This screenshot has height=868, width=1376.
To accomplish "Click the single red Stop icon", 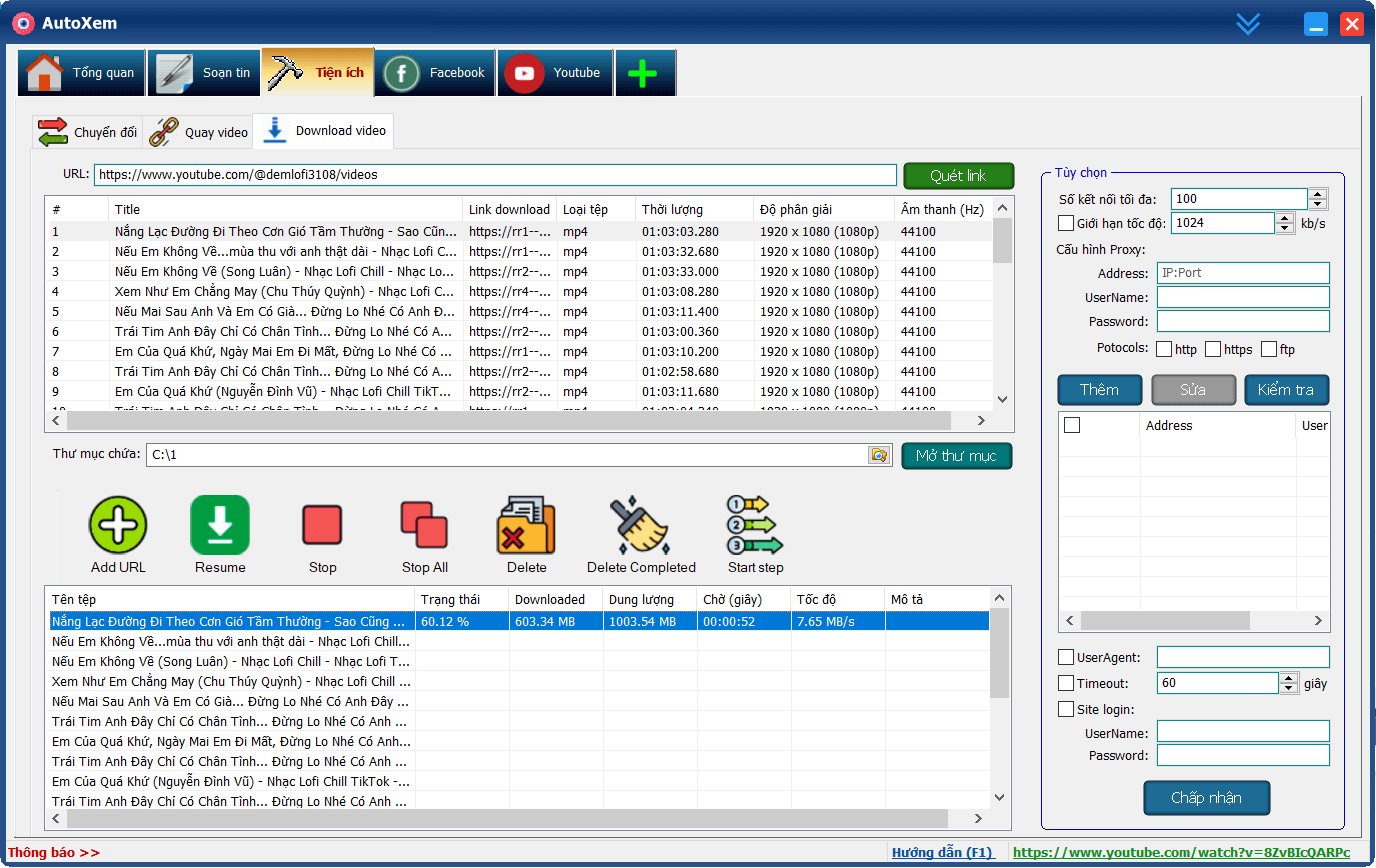I will [x=322, y=525].
